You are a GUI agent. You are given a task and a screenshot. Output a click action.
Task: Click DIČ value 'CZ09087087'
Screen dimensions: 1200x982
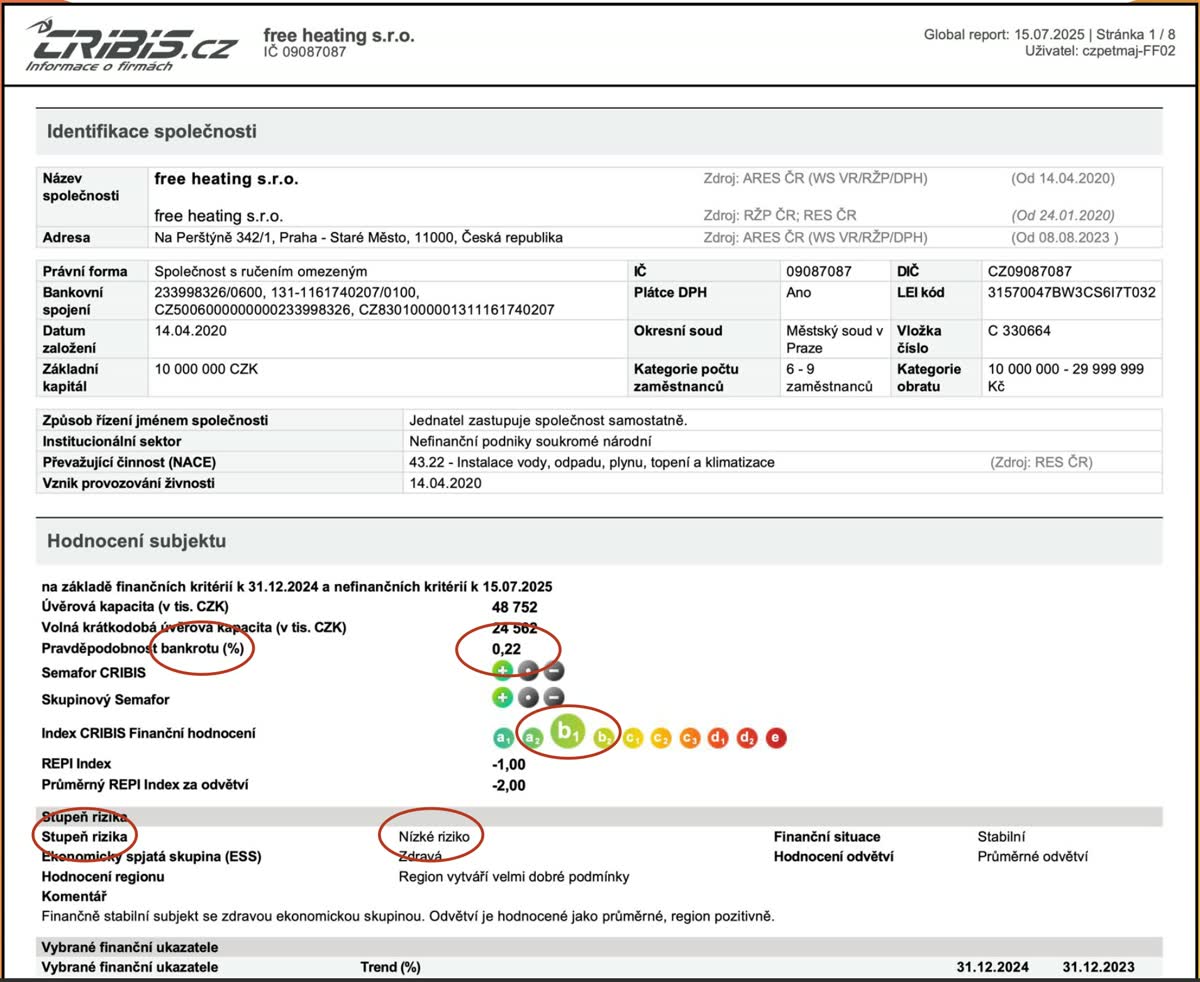click(1029, 271)
